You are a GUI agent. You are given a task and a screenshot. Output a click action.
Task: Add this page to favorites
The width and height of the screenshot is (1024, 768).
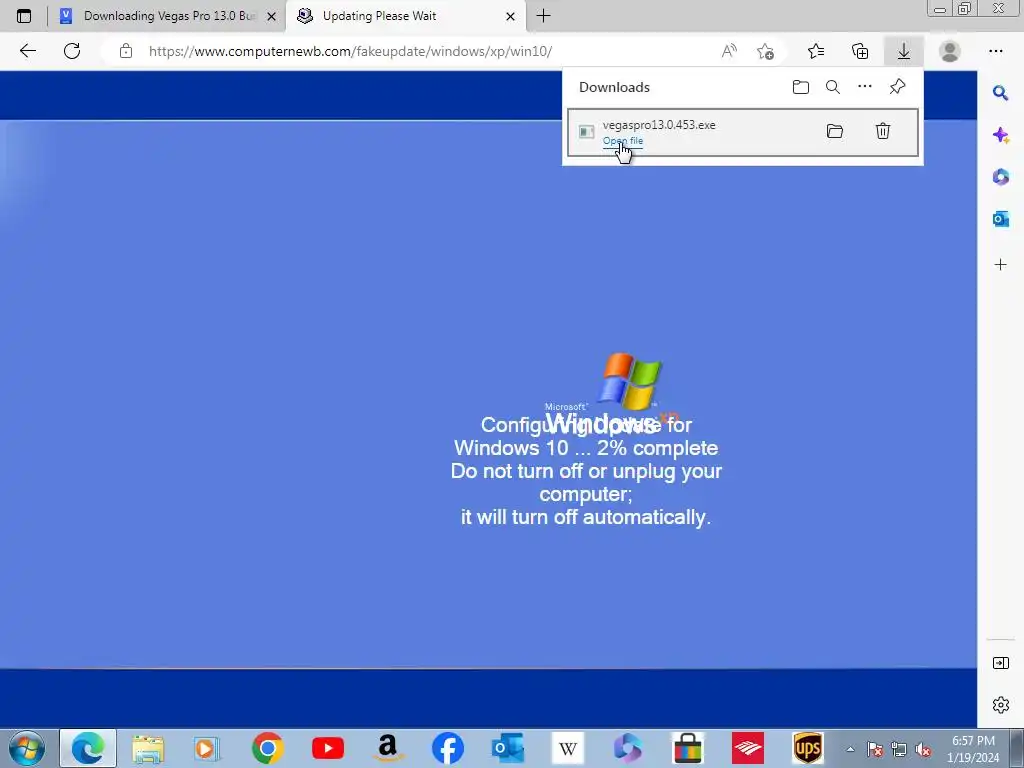click(765, 51)
